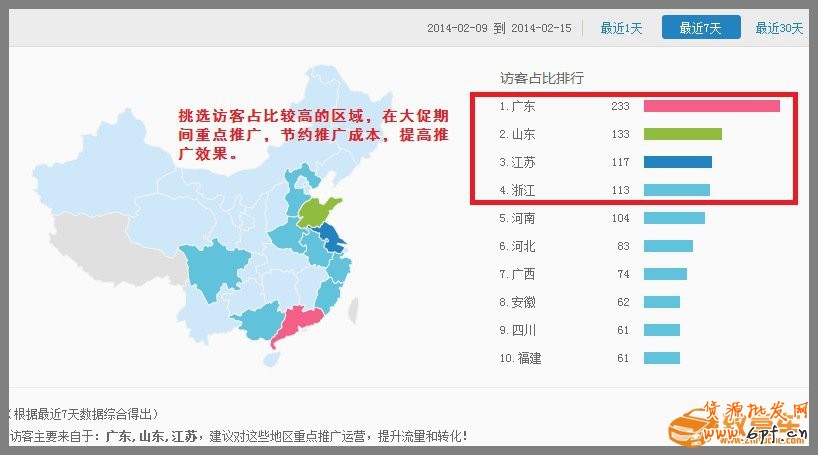Image resolution: width=818 pixels, height=455 pixels.
Task: Click the dark blue 江苏 bar
Action: (677, 162)
